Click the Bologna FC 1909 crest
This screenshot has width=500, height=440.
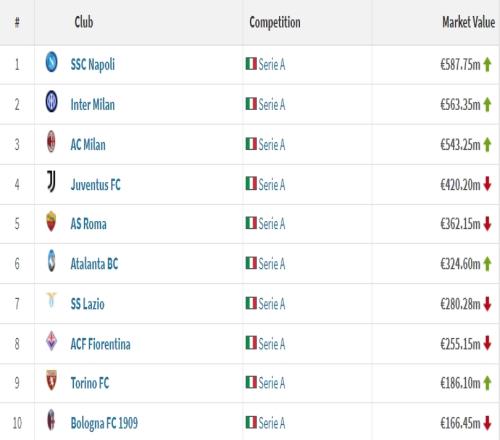tap(51, 420)
